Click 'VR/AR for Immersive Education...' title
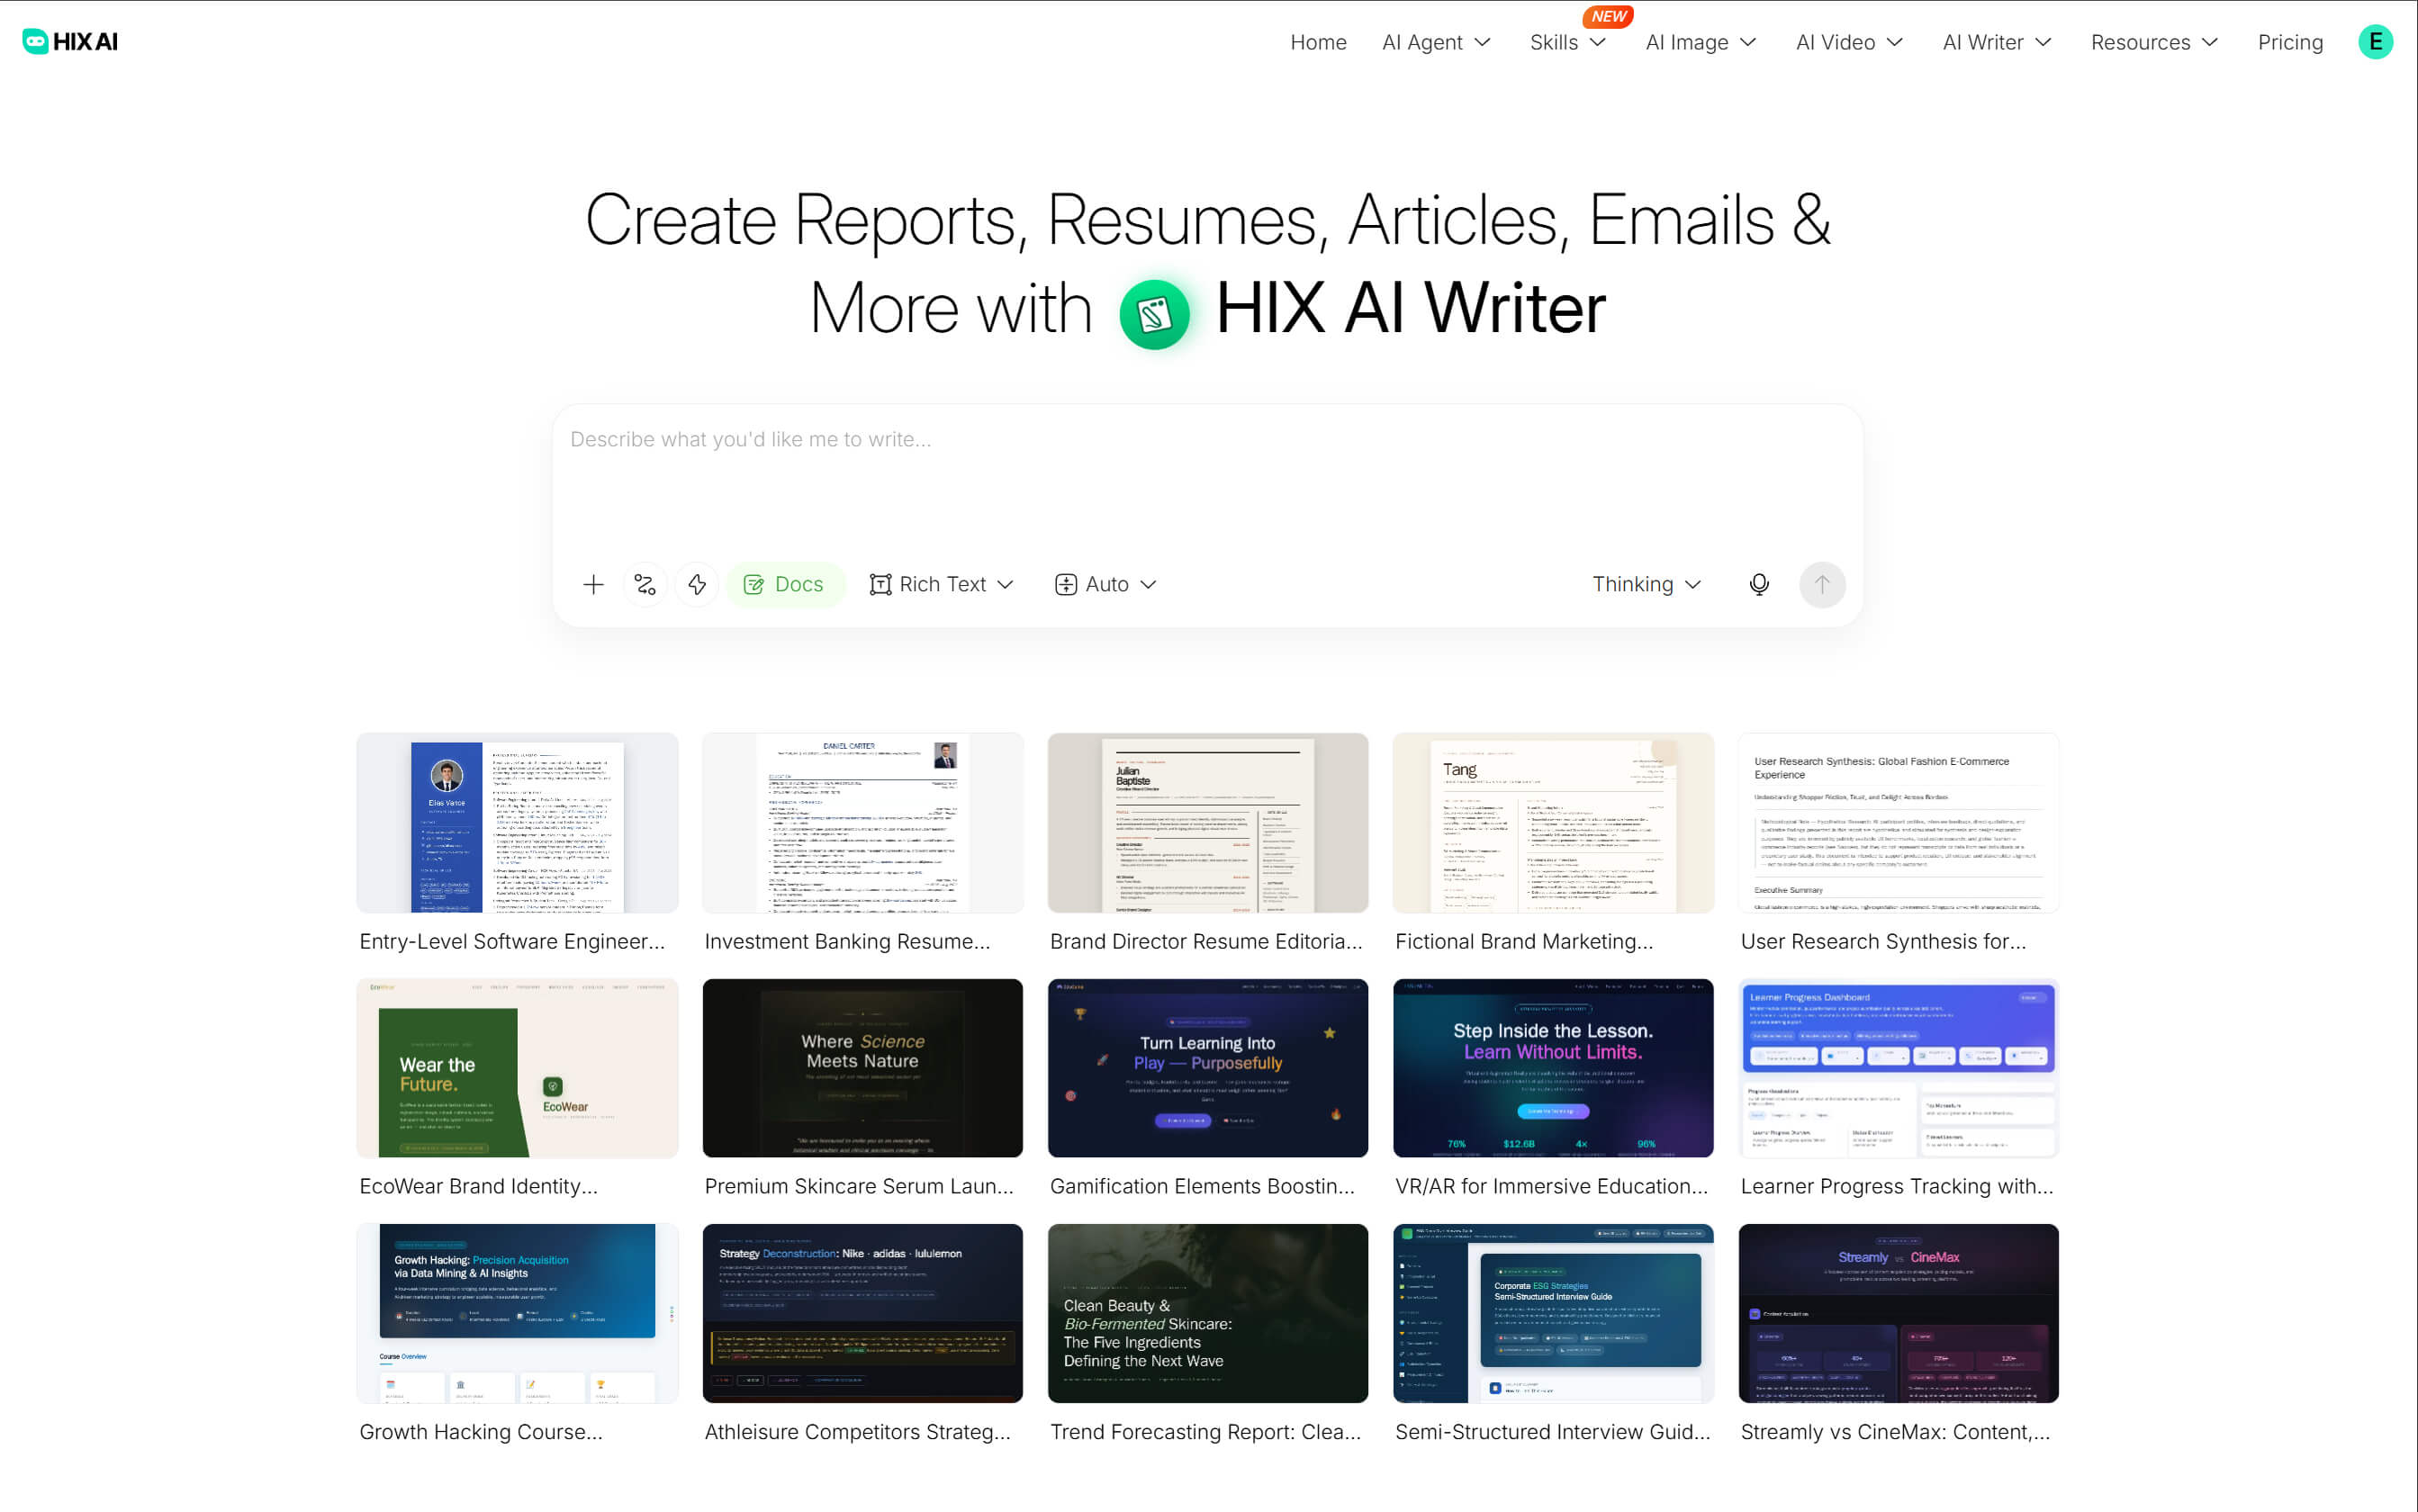The width and height of the screenshot is (2418, 1512). (1552, 1186)
